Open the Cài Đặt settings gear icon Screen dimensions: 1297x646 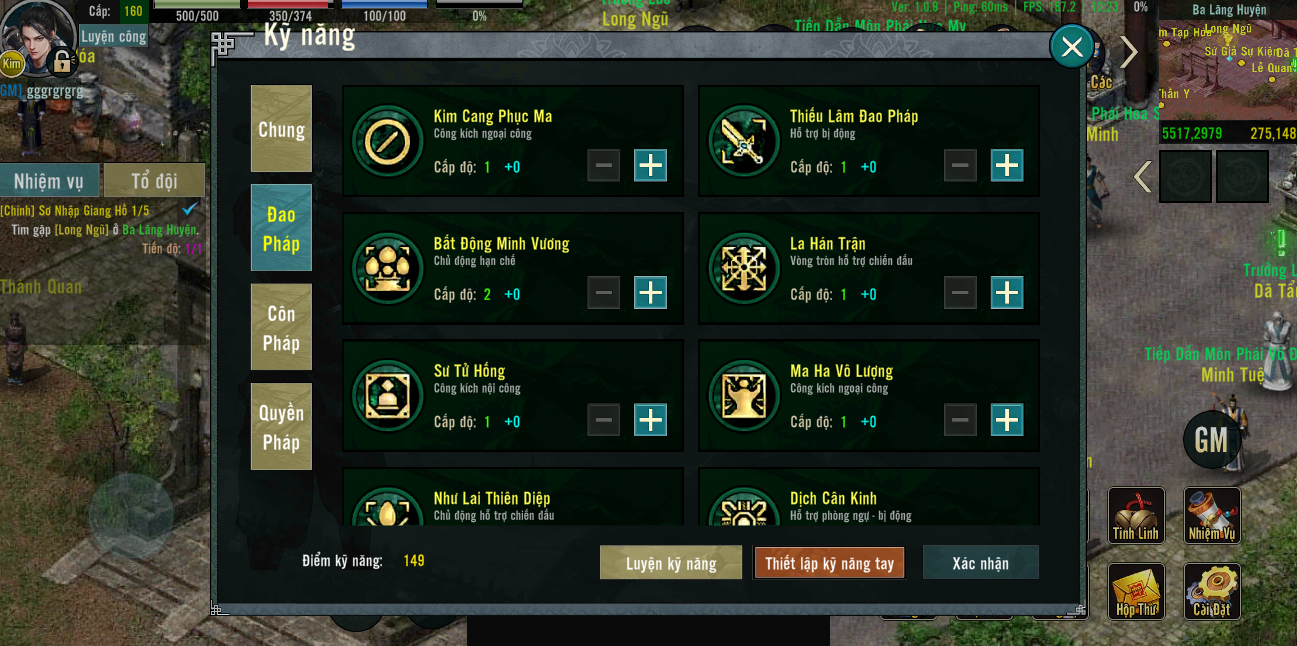click(1212, 591)
